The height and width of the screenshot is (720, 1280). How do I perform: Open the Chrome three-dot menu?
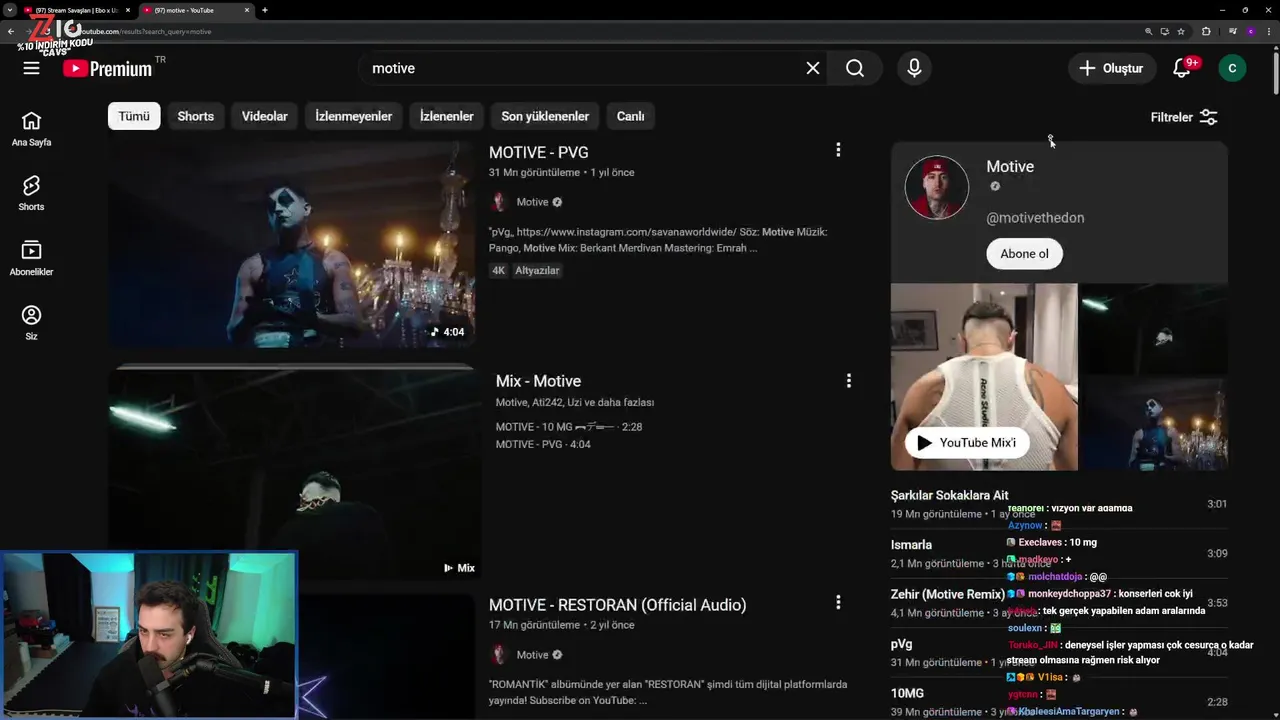tap(1268, 31)
